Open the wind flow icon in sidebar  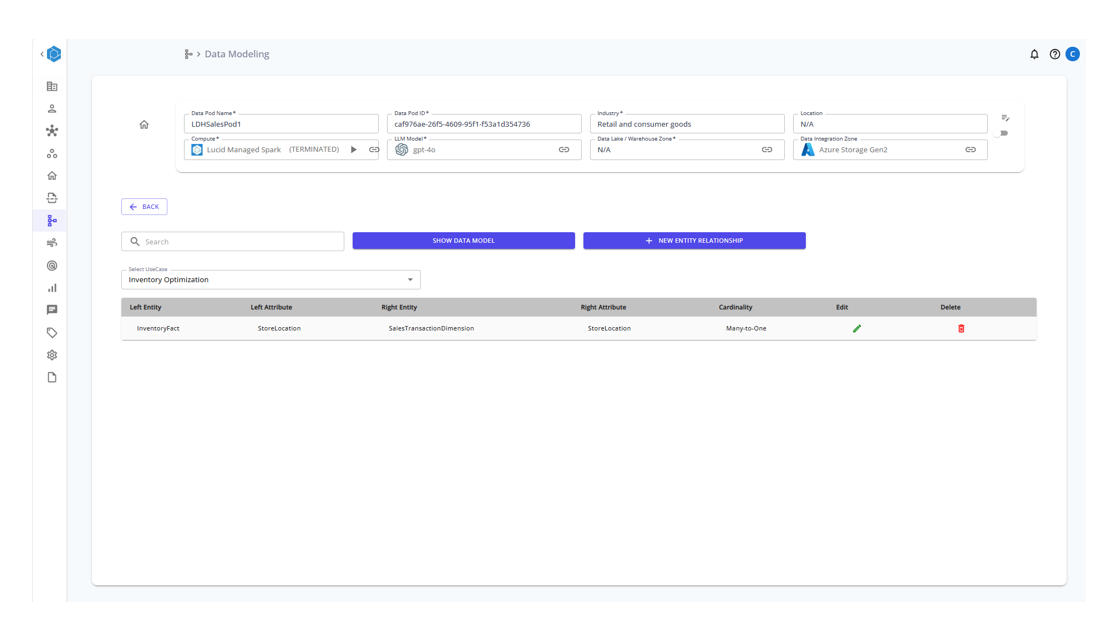(x=52, y=243)
